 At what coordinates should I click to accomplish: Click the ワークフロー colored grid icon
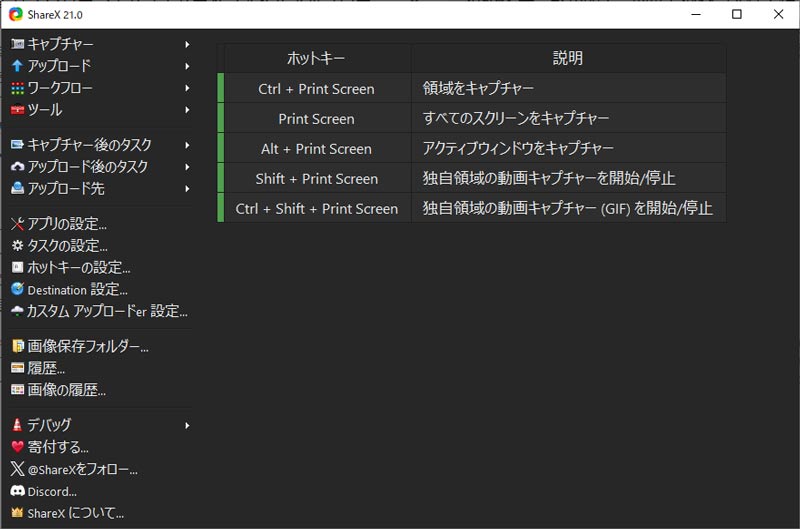17,88
